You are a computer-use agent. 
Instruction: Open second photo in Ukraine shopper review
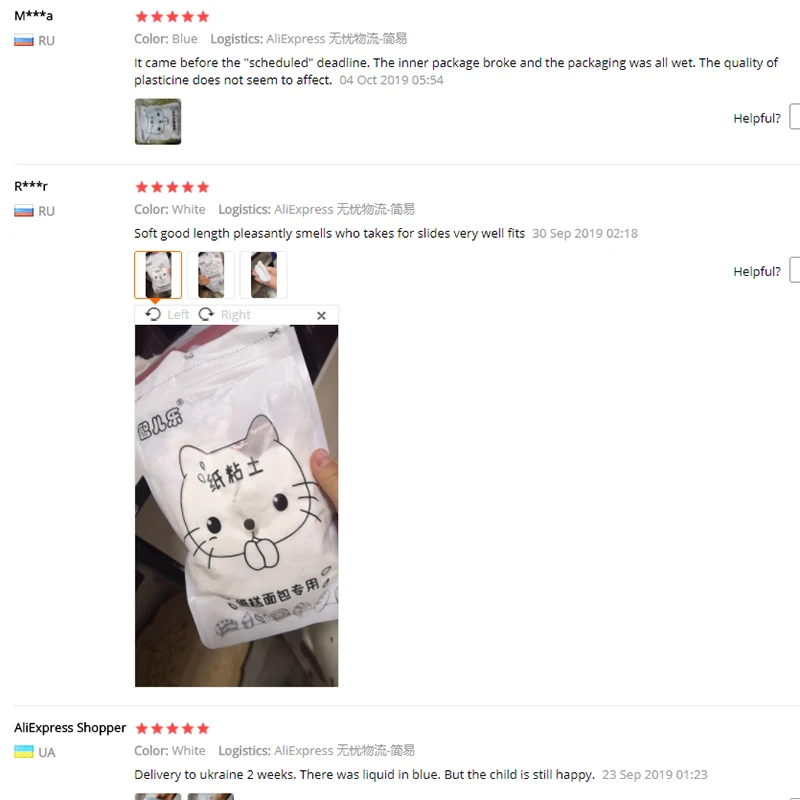pyautogui.click(x=211, y=796)
